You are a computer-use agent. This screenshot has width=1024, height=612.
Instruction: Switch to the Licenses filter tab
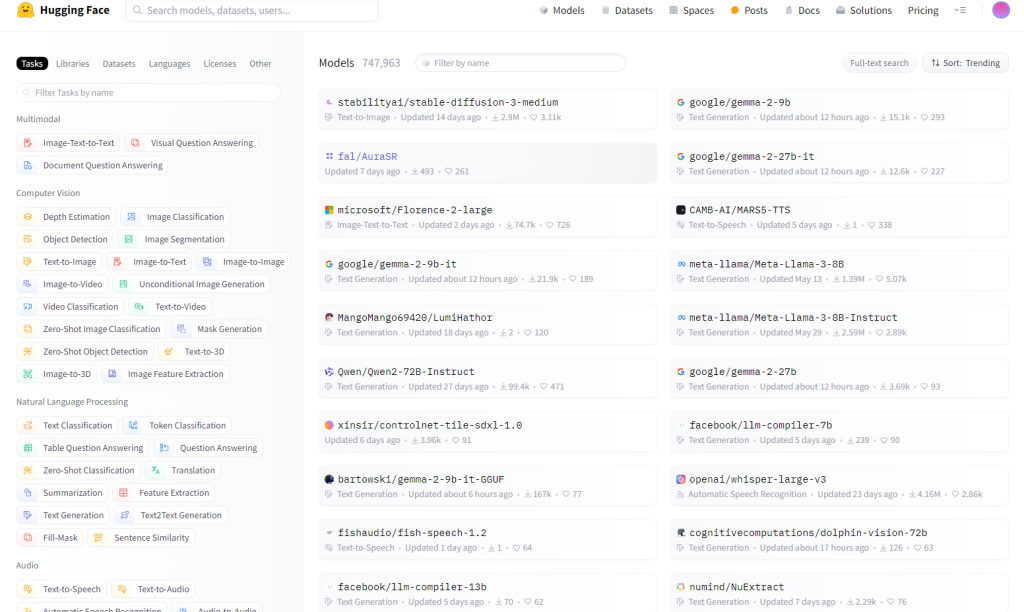(x=220, y=64)
